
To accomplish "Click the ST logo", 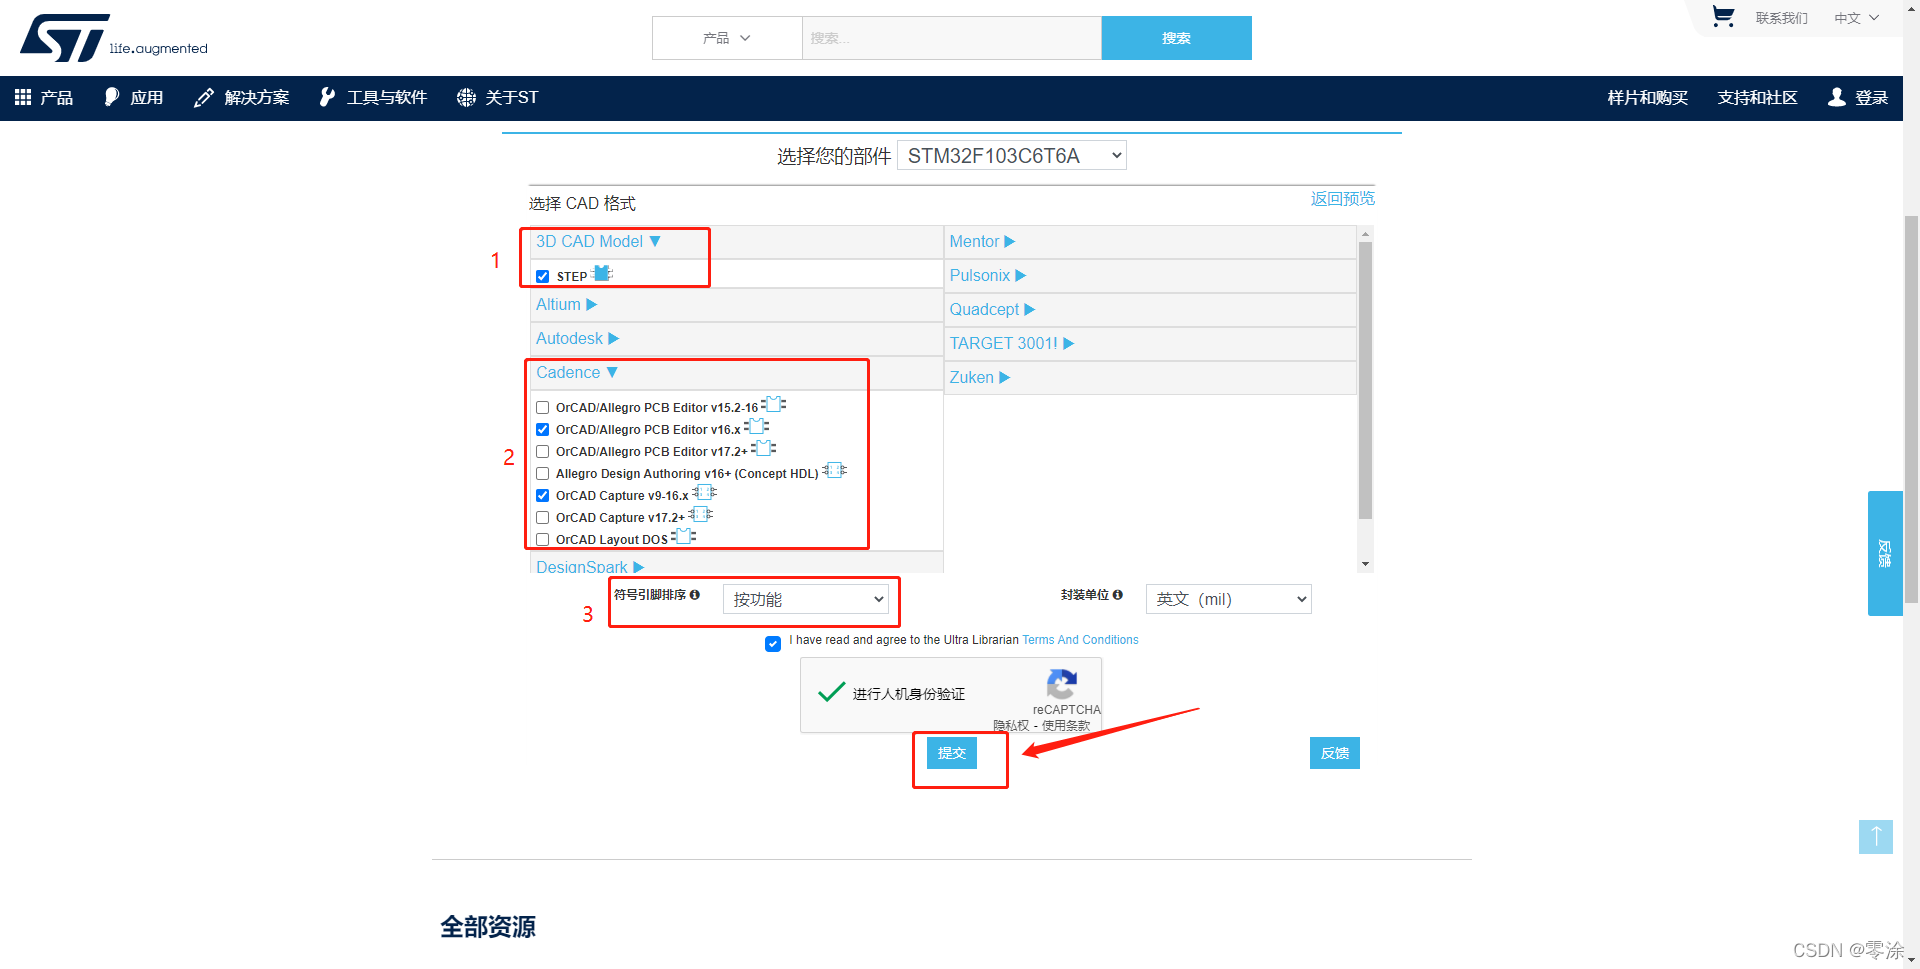I will 113,38.
